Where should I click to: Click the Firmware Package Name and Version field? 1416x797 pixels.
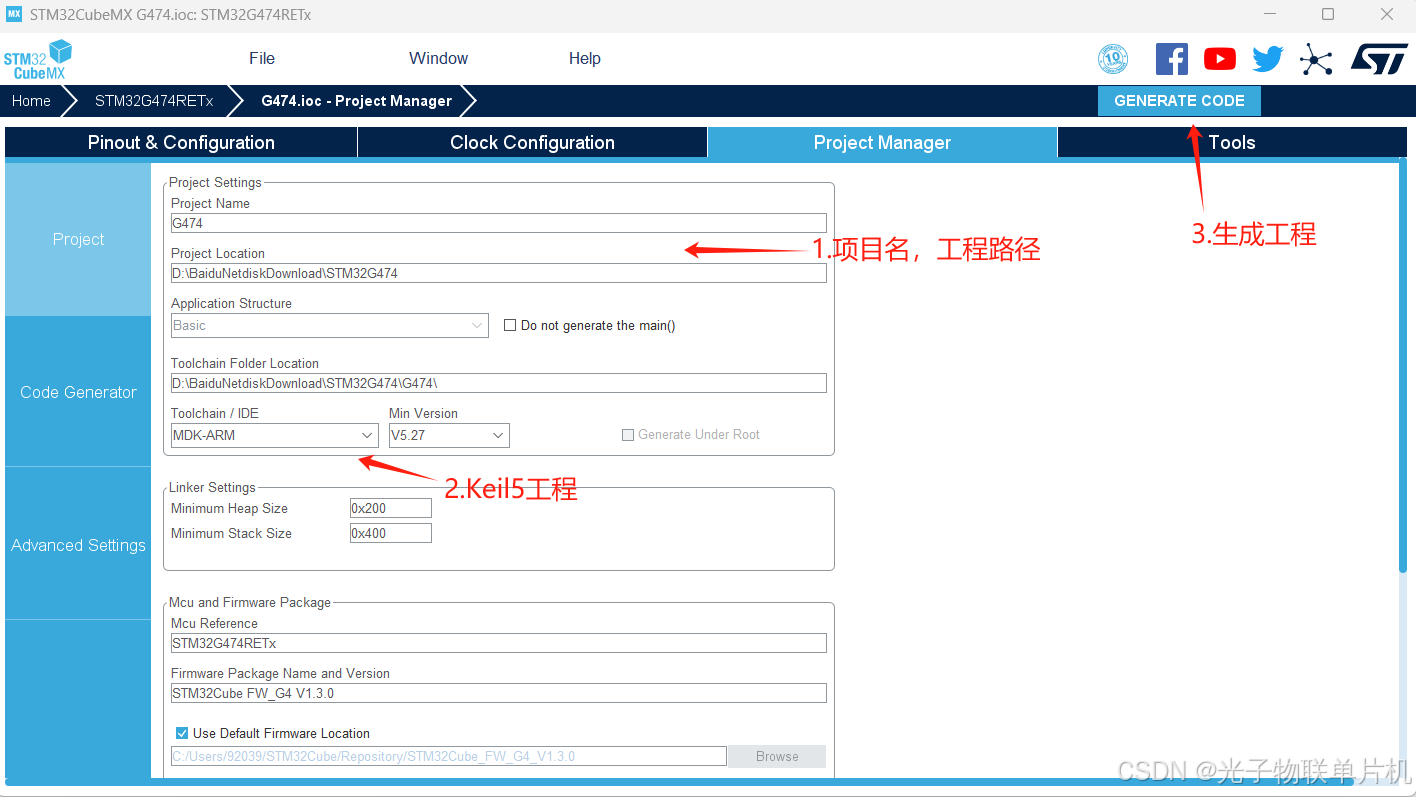pos(499,693)
